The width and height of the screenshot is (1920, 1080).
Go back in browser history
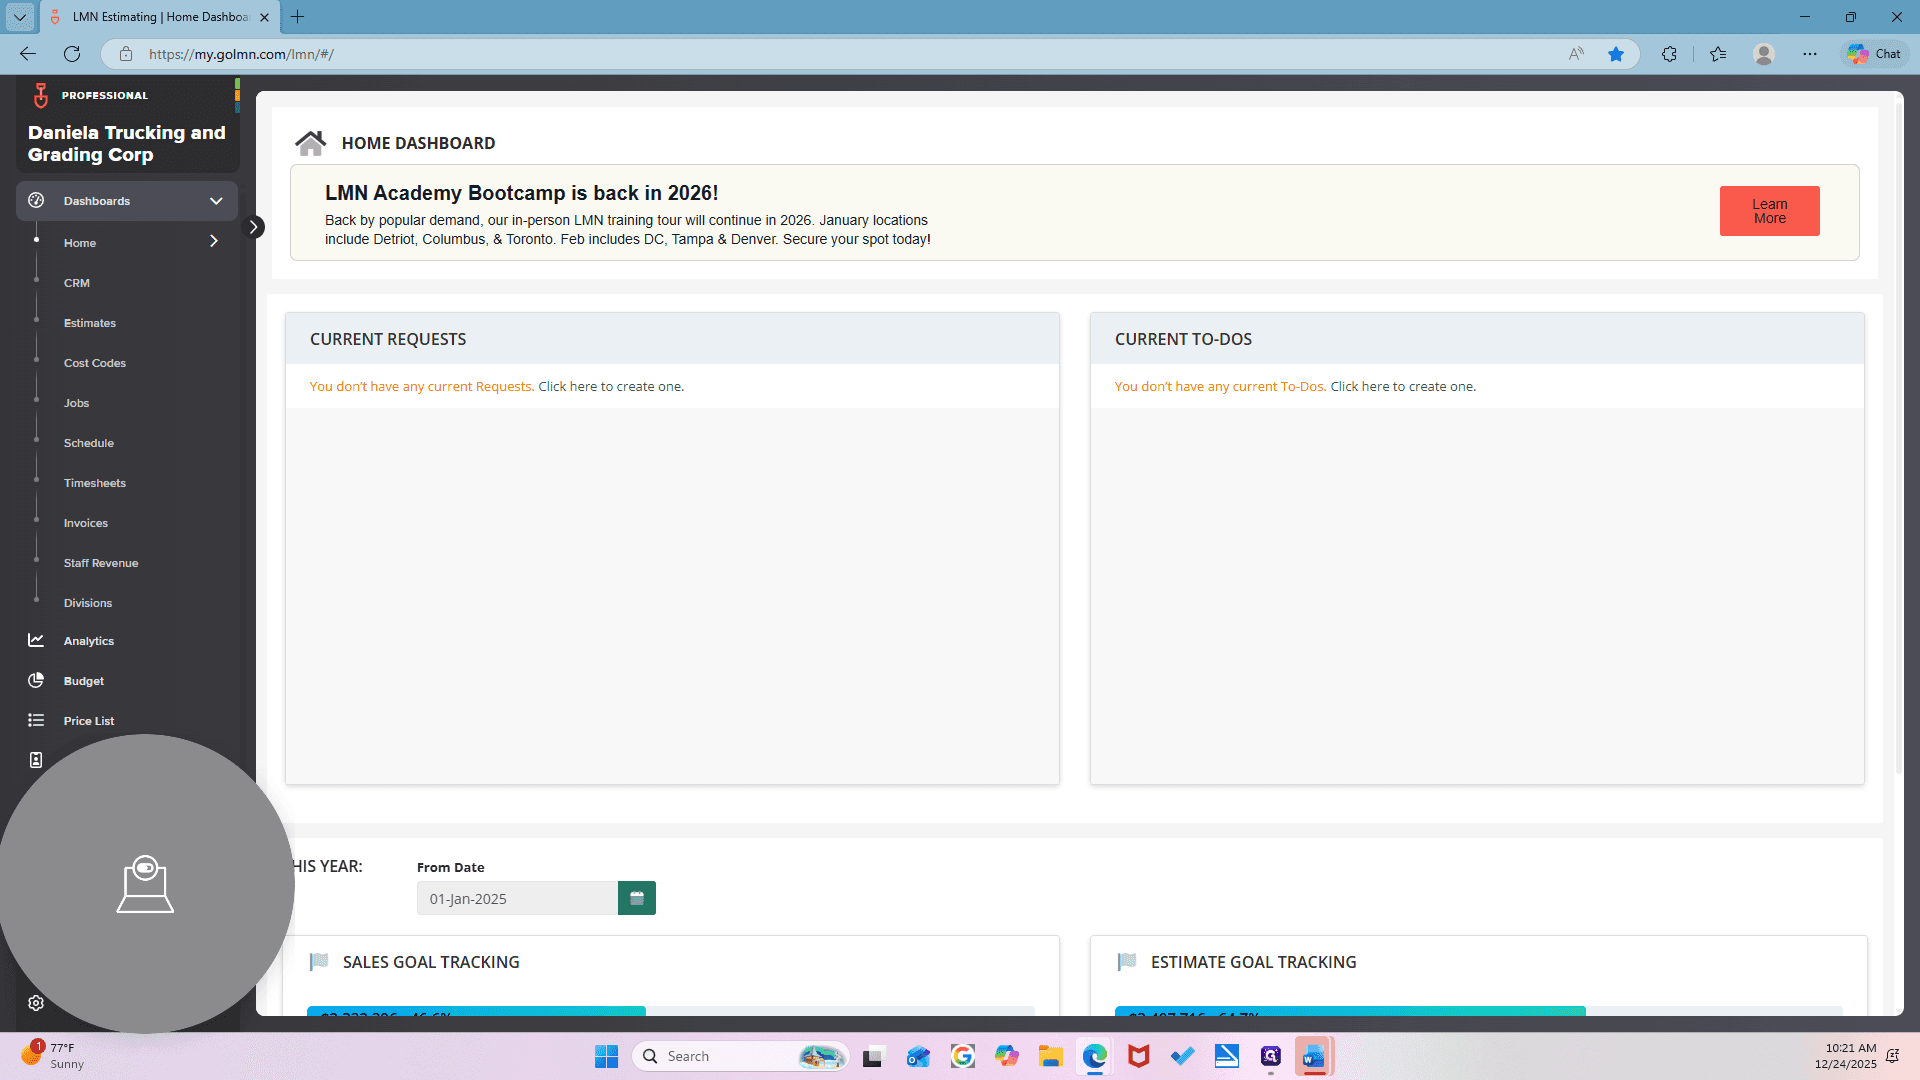pyautogui.click(x=28, y=54)
